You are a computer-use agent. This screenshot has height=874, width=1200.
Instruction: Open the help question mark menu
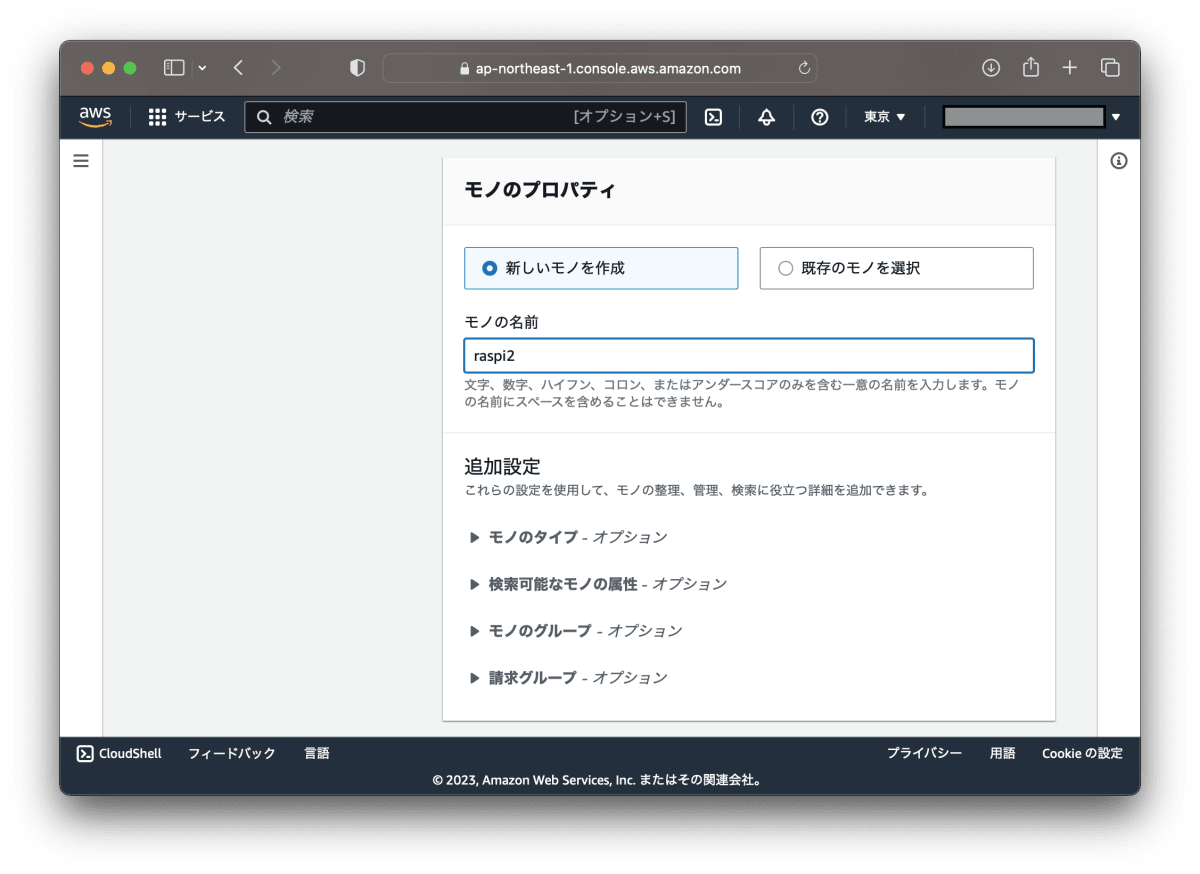820,117
